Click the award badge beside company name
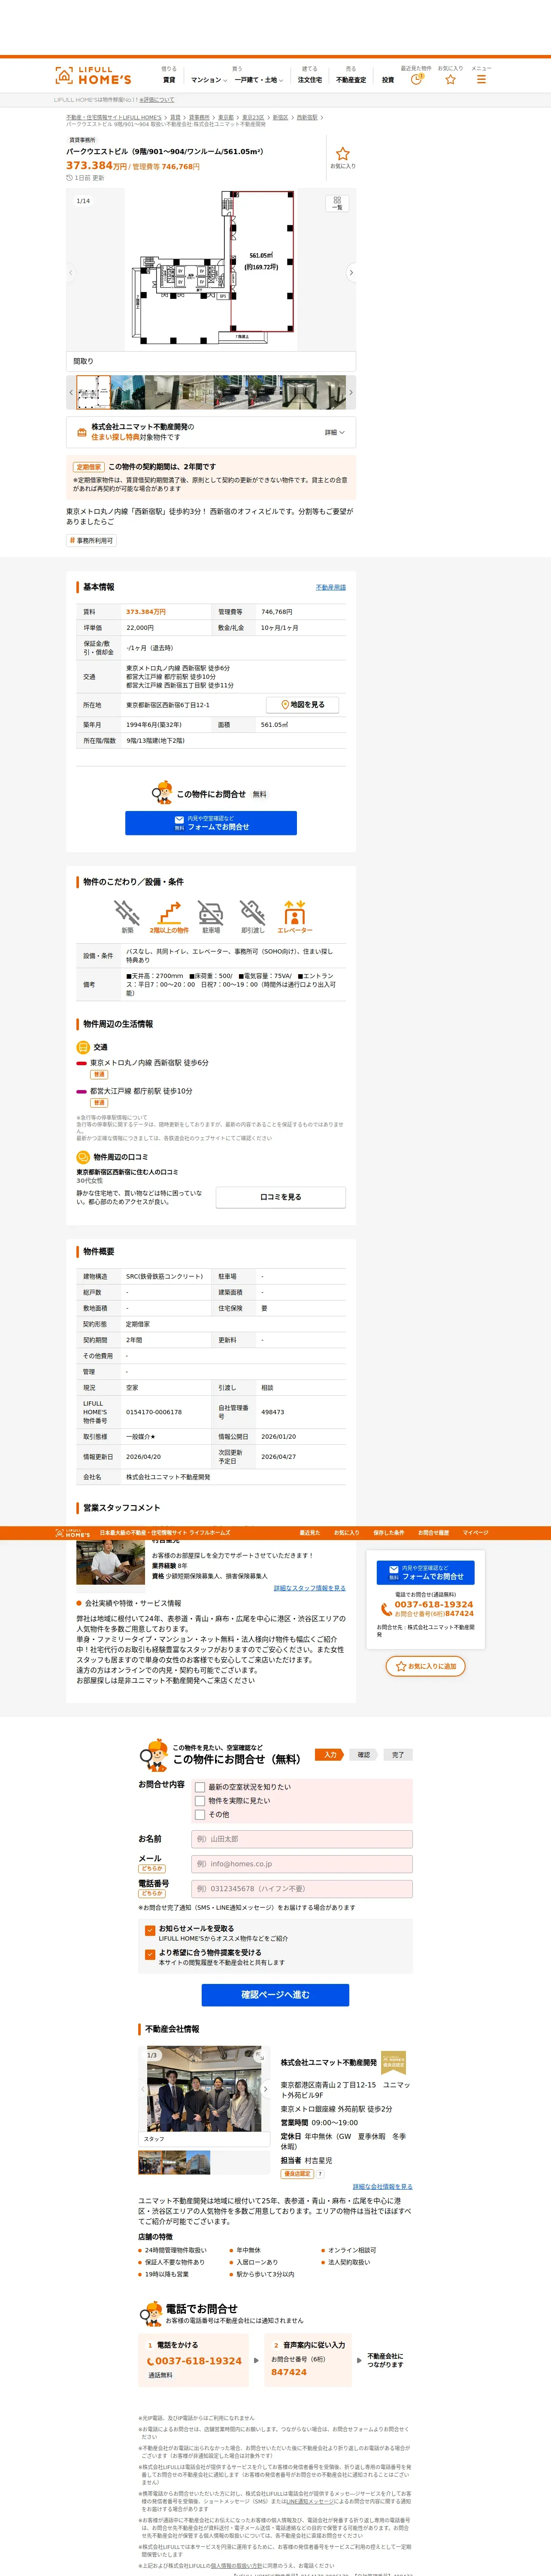Image resolution: width=551 pixels, height=2576 pixels. (x=394, y=2062)
